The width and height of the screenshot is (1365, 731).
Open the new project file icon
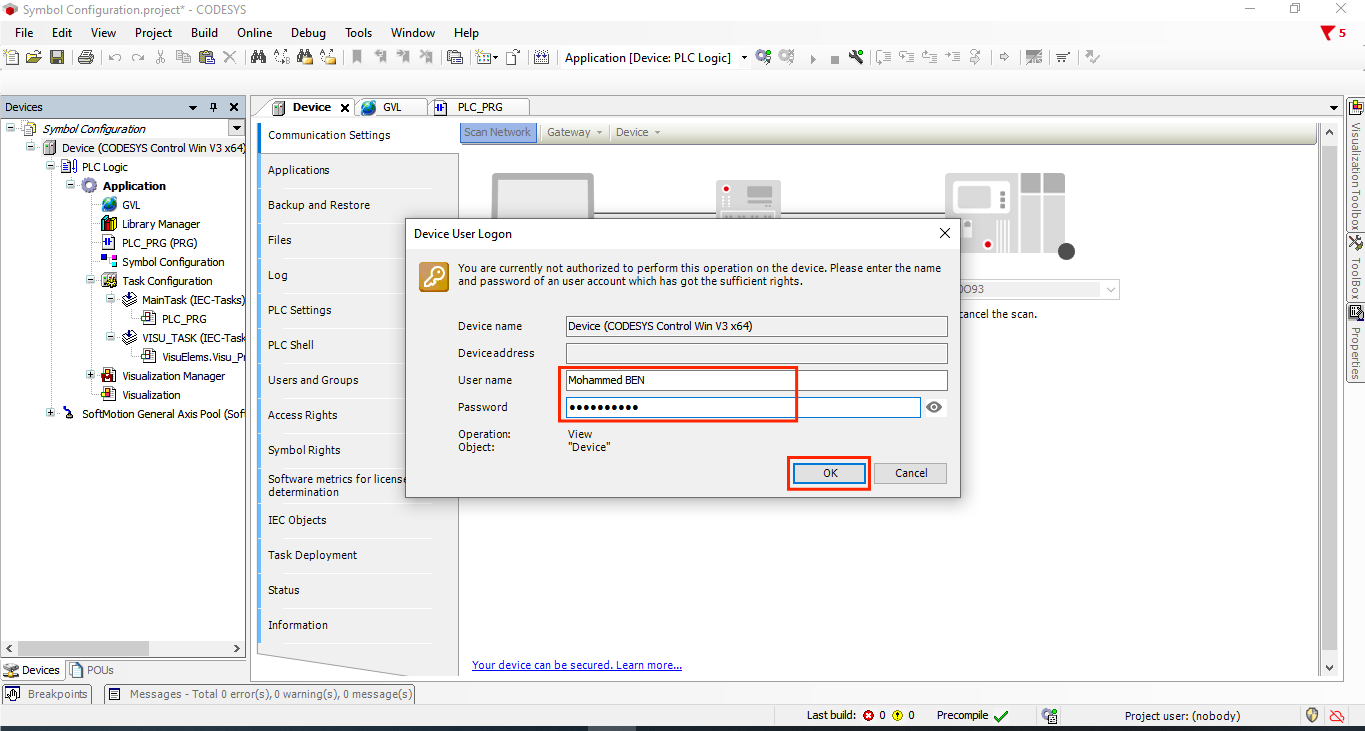coord(12,58)
